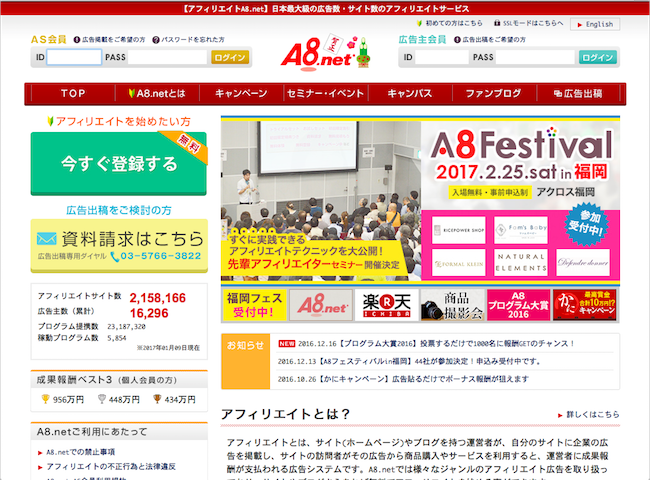
Task: Click the red NEW badge in お知らせ
Action: [x=286, y=344]
